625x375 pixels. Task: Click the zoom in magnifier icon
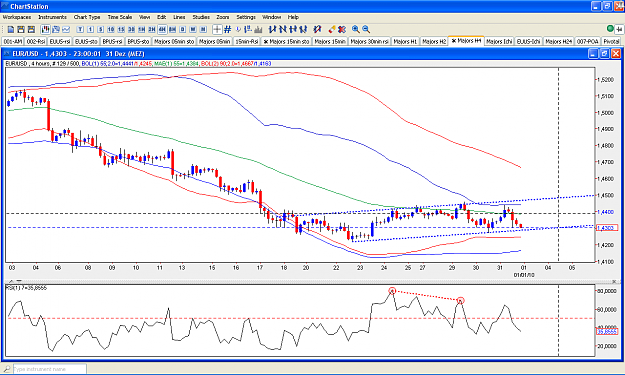[356, 29]
